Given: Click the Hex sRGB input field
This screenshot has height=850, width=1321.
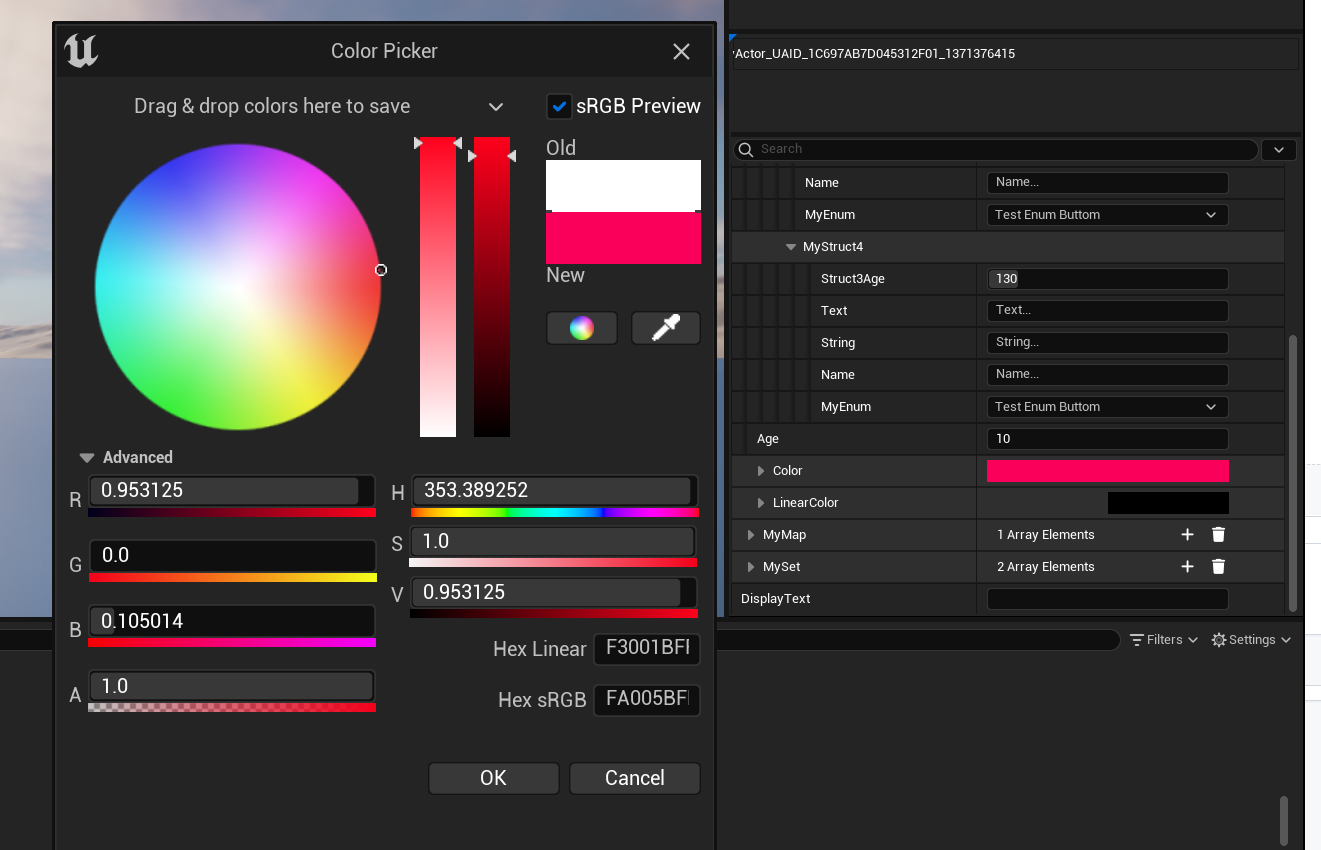Looking at the screenshot, I should click(x=647, y=699).
